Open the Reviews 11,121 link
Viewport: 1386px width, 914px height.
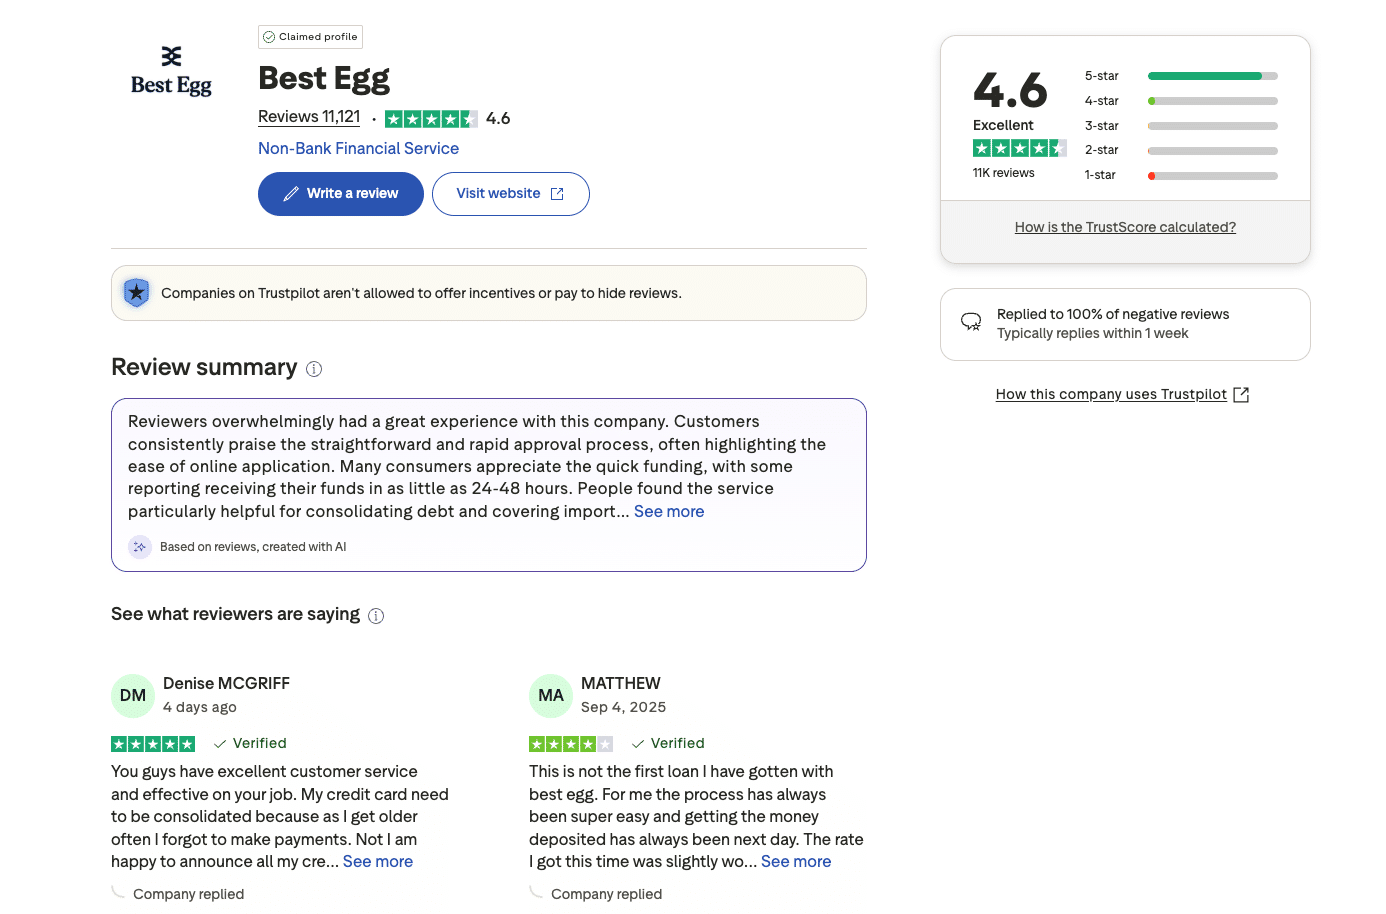point(308,116)
